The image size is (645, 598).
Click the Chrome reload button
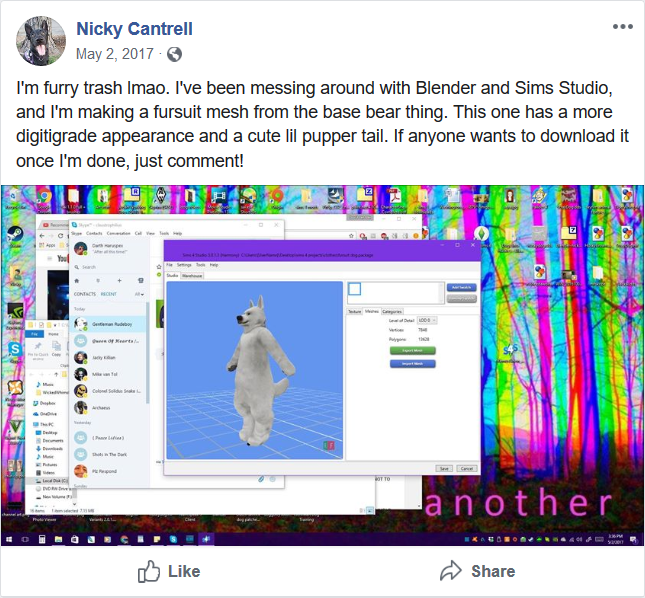click(x=61, y=236)
